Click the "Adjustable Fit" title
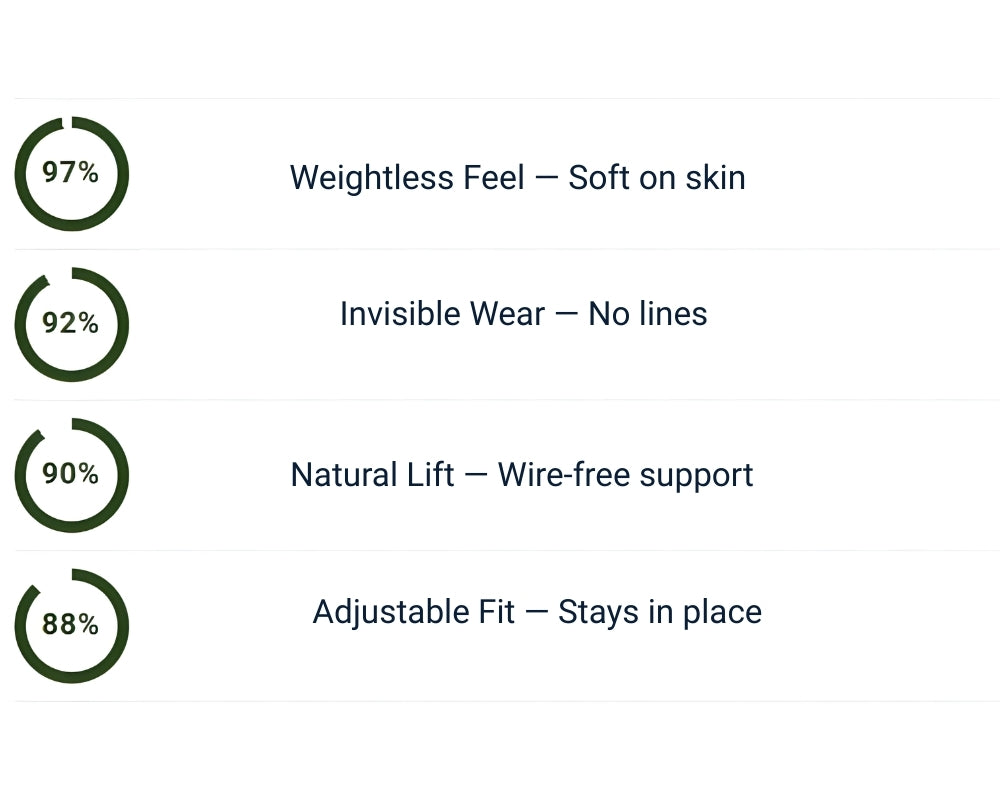This screenshot has height=800, width=1000. (413, 611)
